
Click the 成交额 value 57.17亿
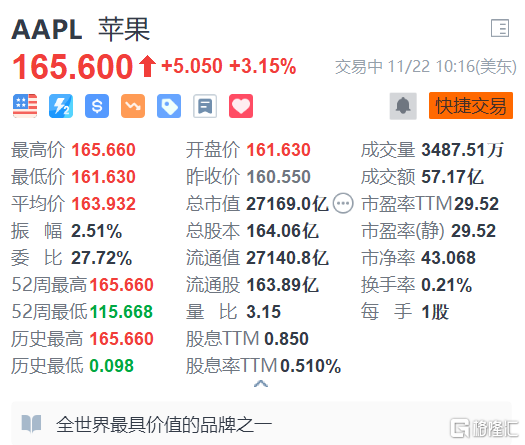coord(452,177)
